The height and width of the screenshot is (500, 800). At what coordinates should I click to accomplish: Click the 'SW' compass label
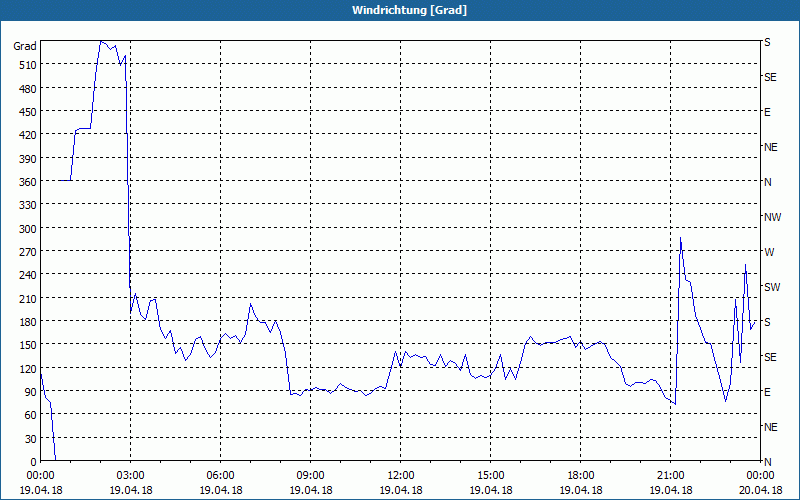tap(772, 287)
